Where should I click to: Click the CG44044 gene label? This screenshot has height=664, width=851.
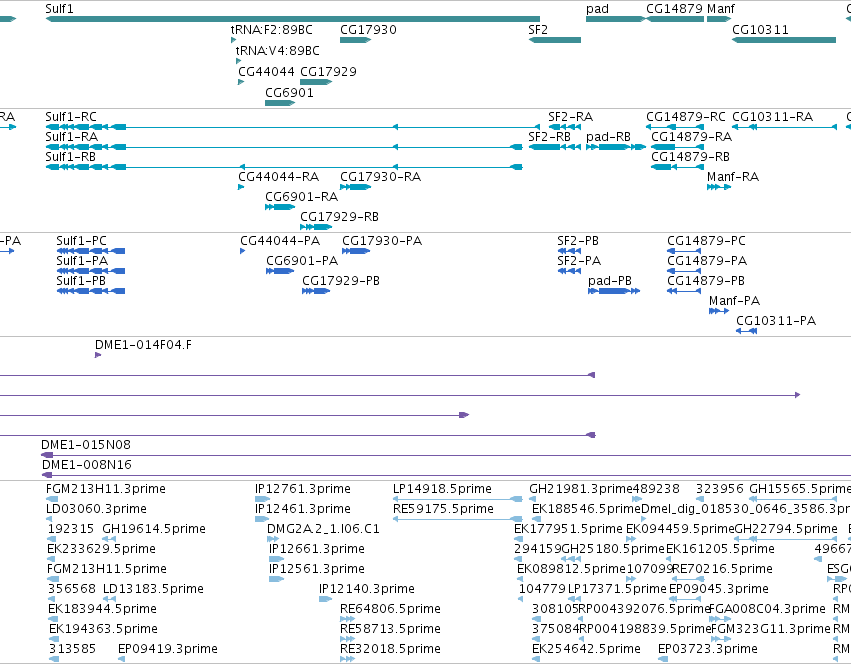click(x=266, y=72)
